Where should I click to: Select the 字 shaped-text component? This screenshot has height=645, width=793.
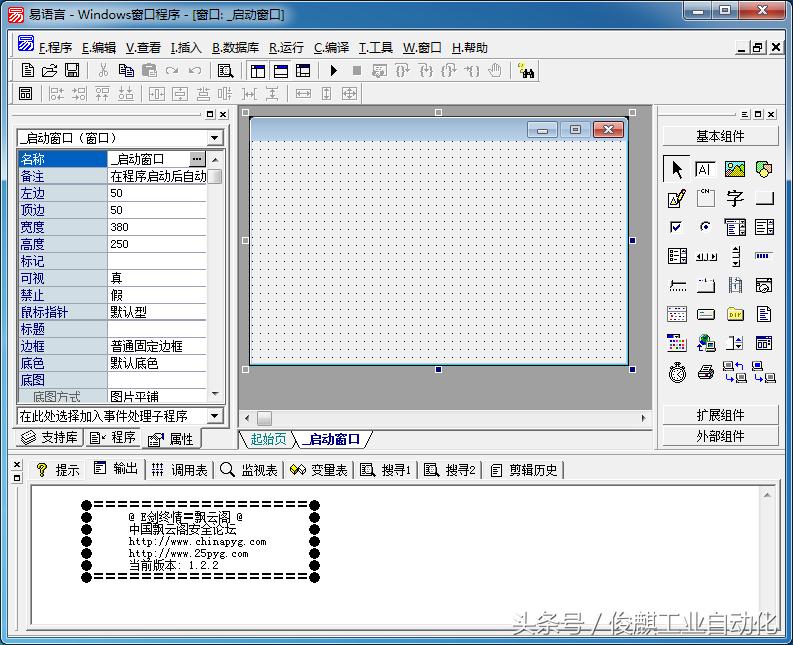pos(734,198)
